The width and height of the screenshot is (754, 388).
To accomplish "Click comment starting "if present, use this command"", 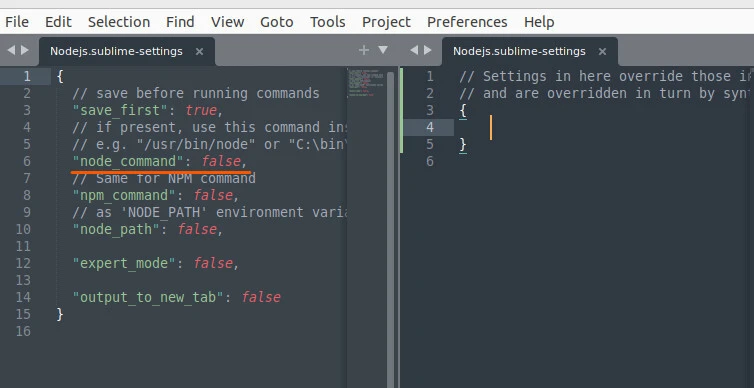I will [209, 127].
